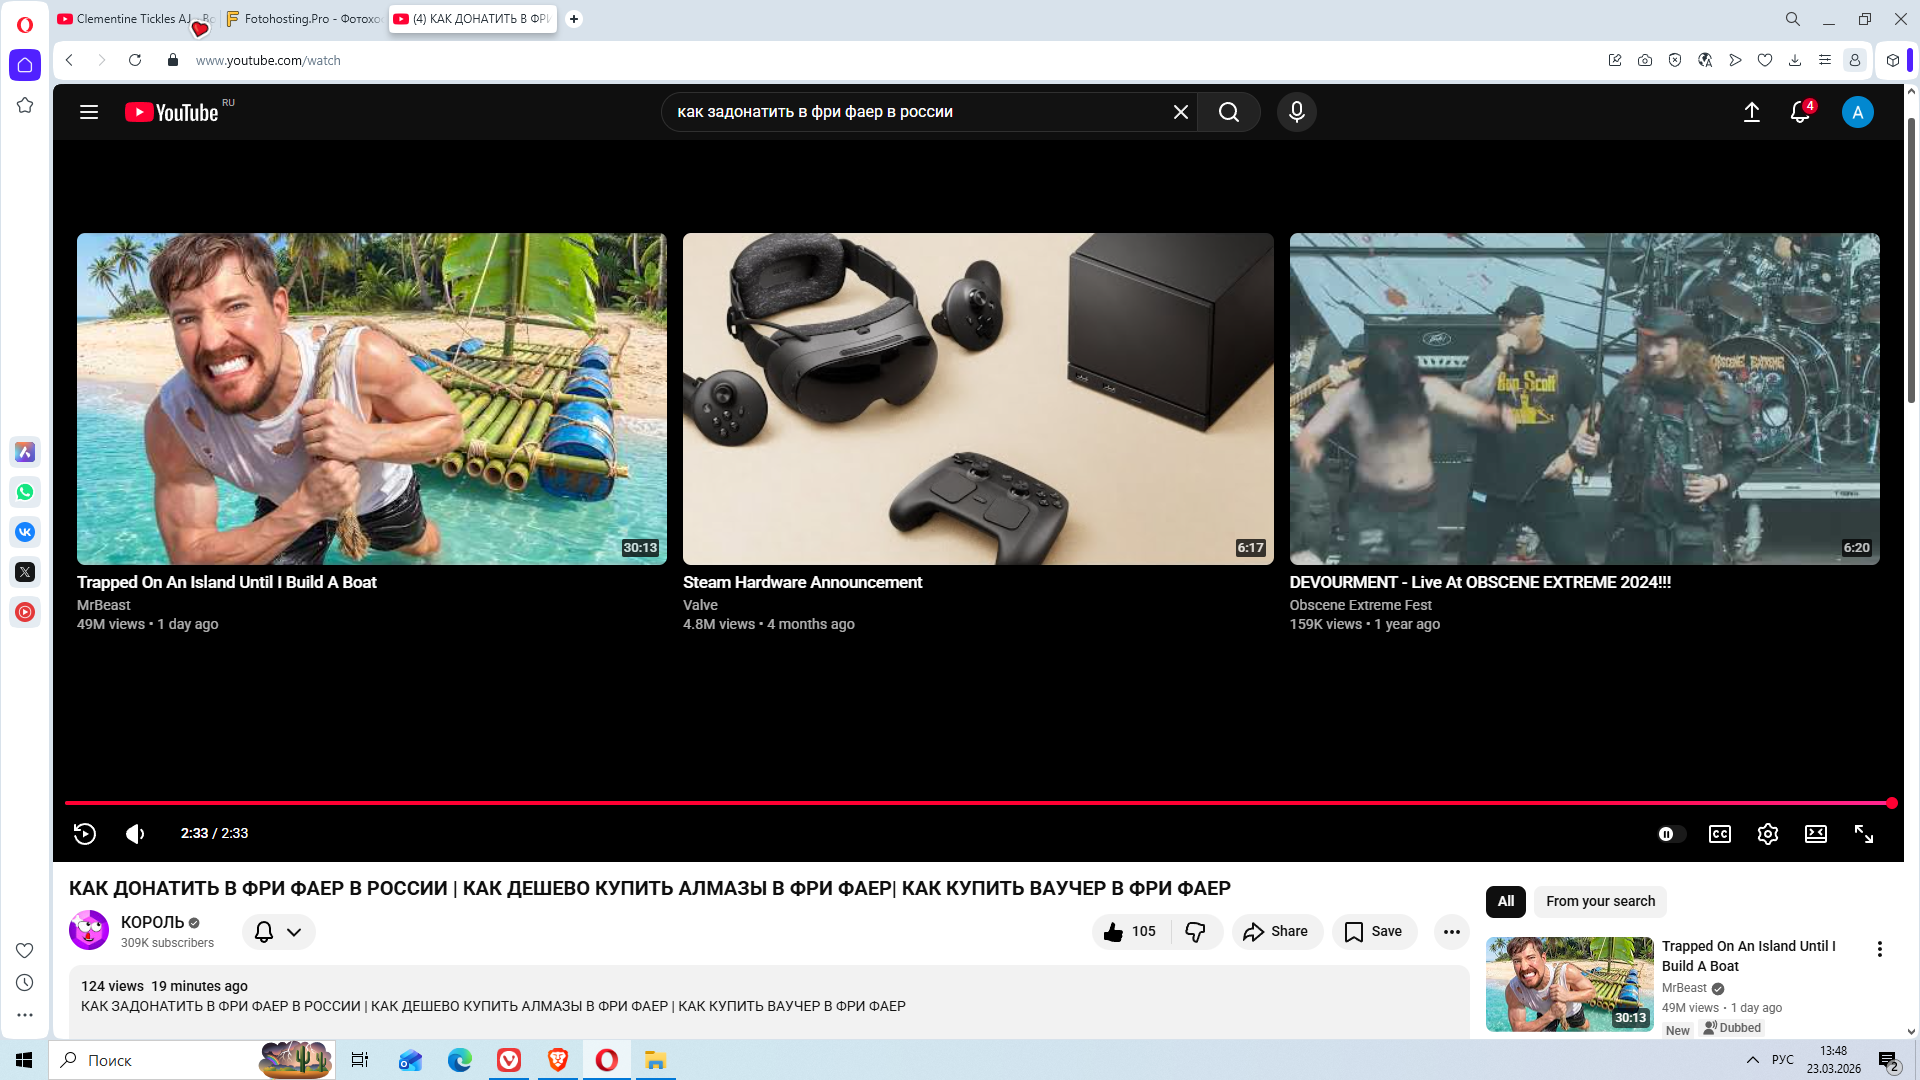Click the Share button
1920x1080 pixels.
tap(1276, 931)
